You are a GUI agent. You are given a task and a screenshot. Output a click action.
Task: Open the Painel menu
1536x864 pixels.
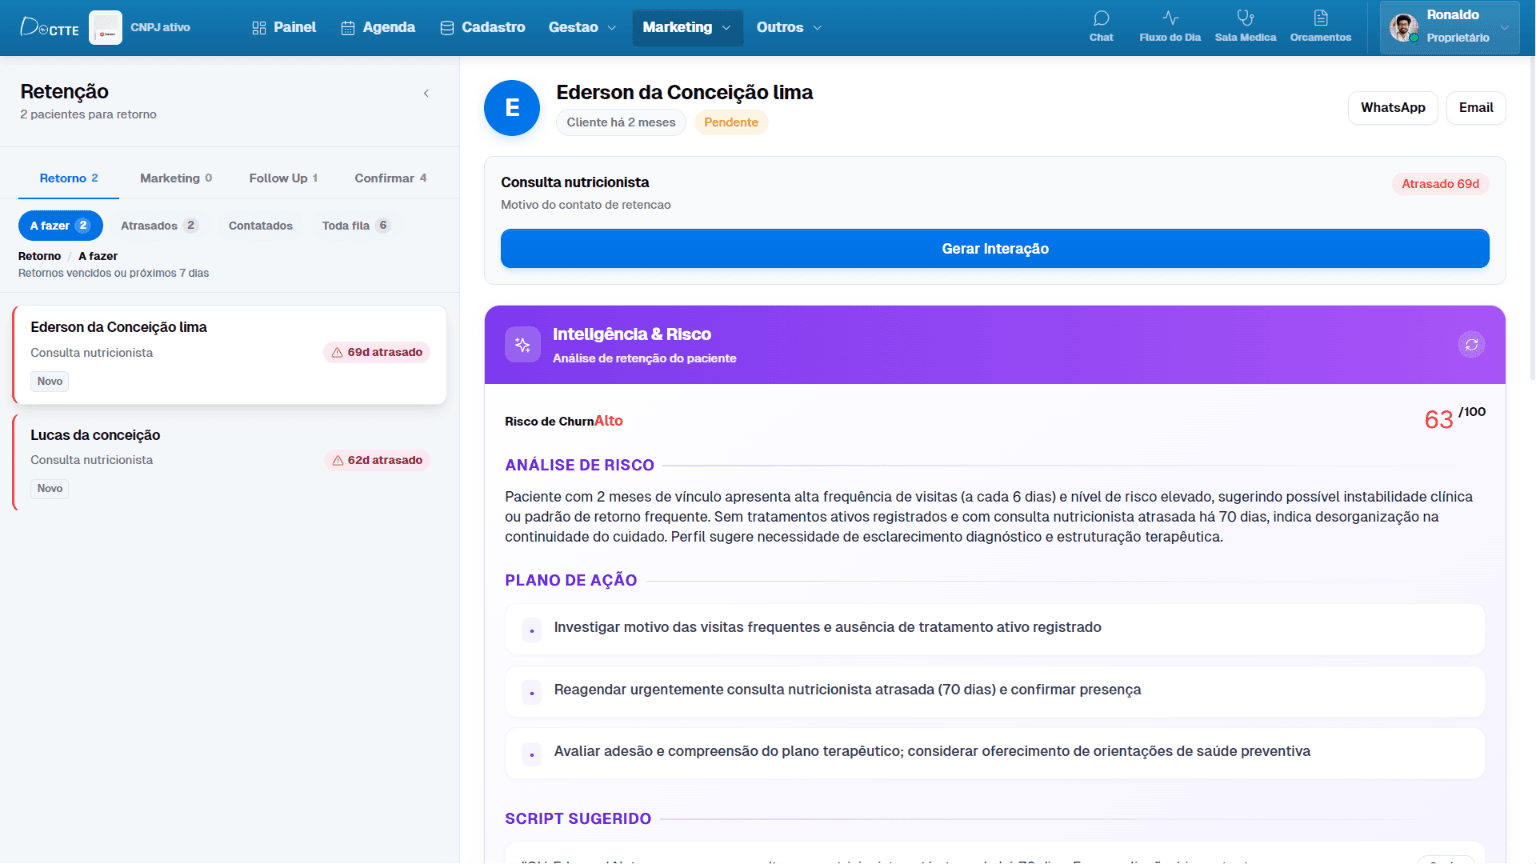coord(284,27)
